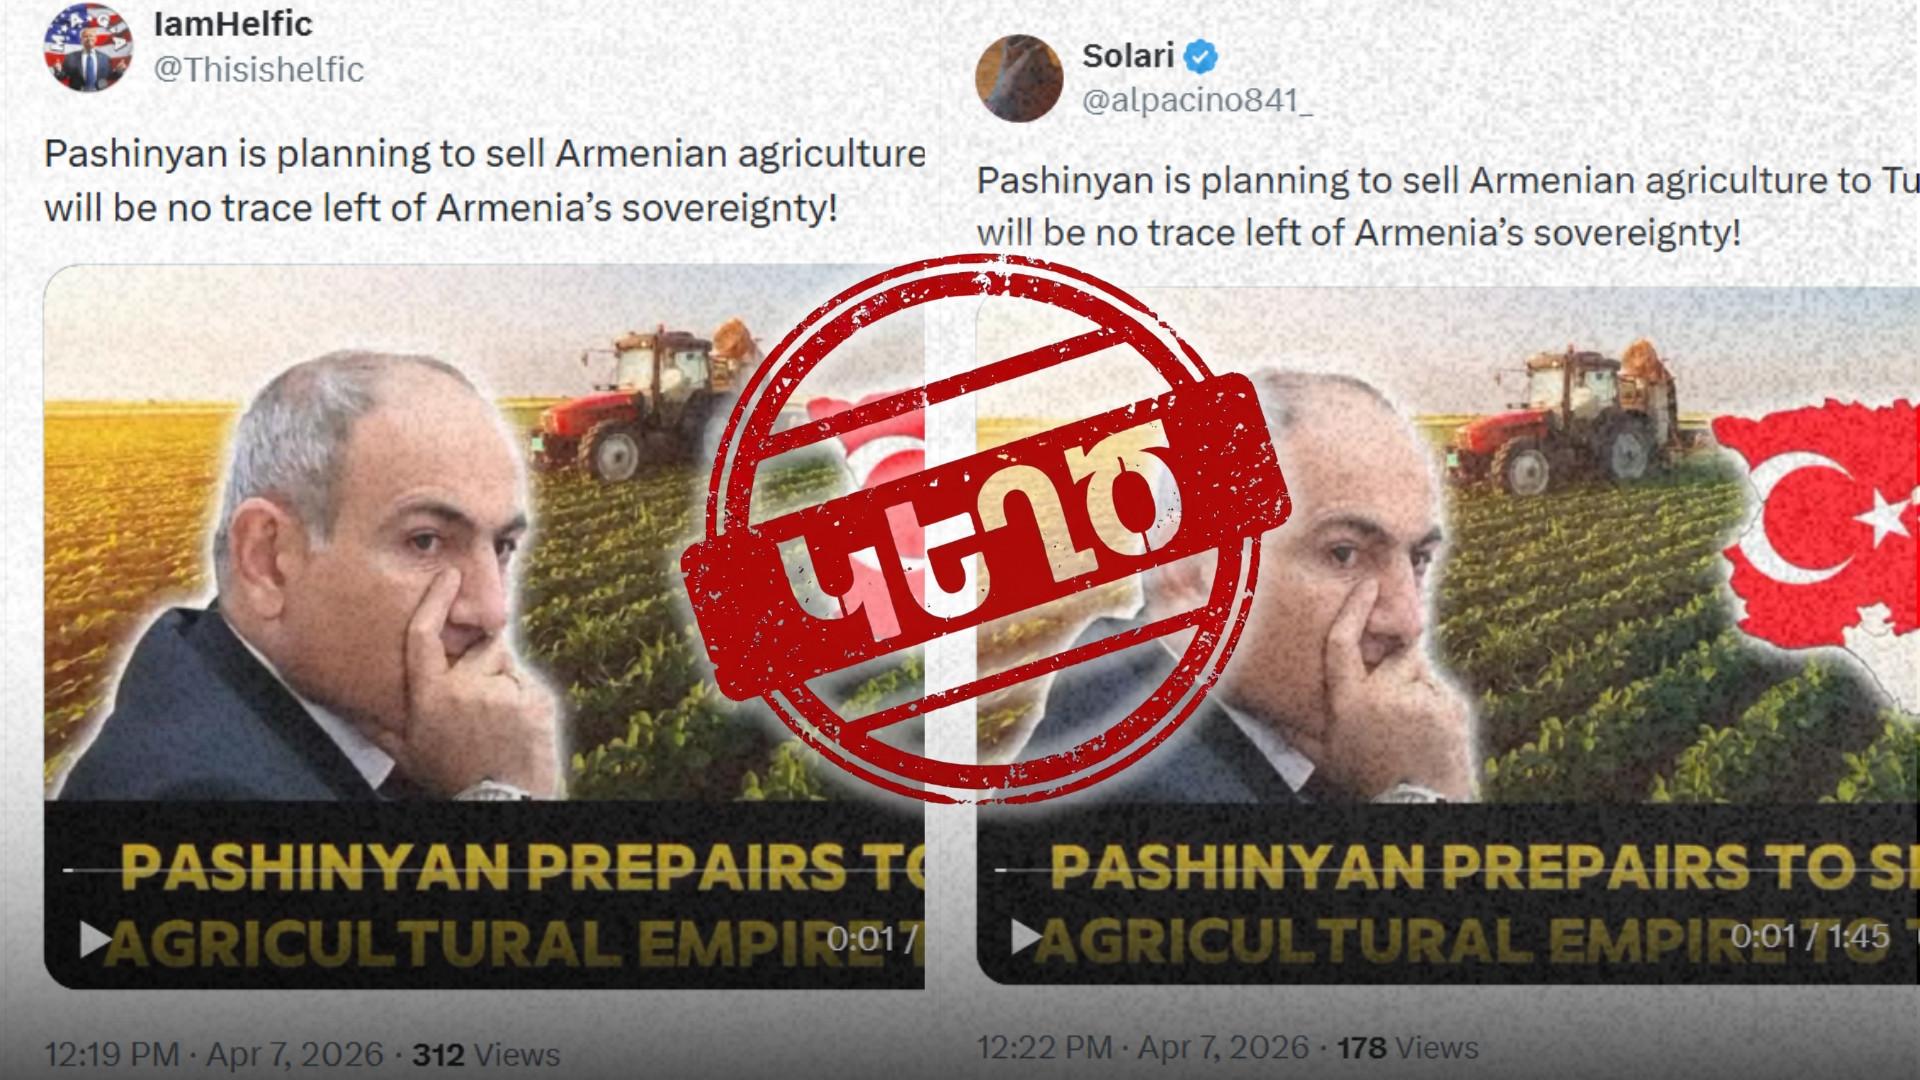This screenshot has height=1080, width=1920.
Task: Click the 178 Views counter
Action: [1407, 1047]
